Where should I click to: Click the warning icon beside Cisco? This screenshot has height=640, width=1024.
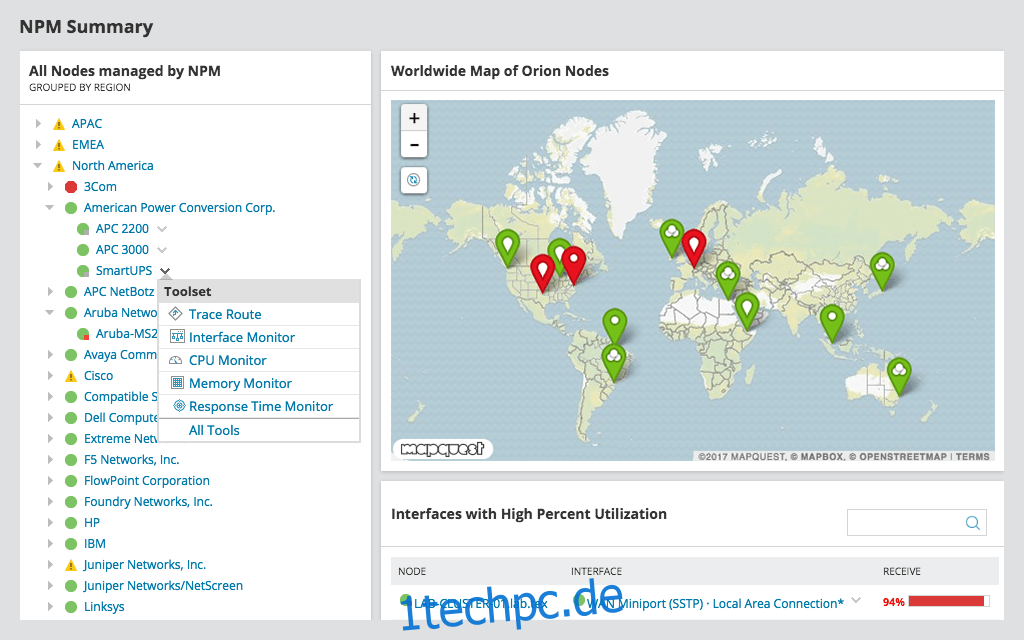click(x=71, y=376)
